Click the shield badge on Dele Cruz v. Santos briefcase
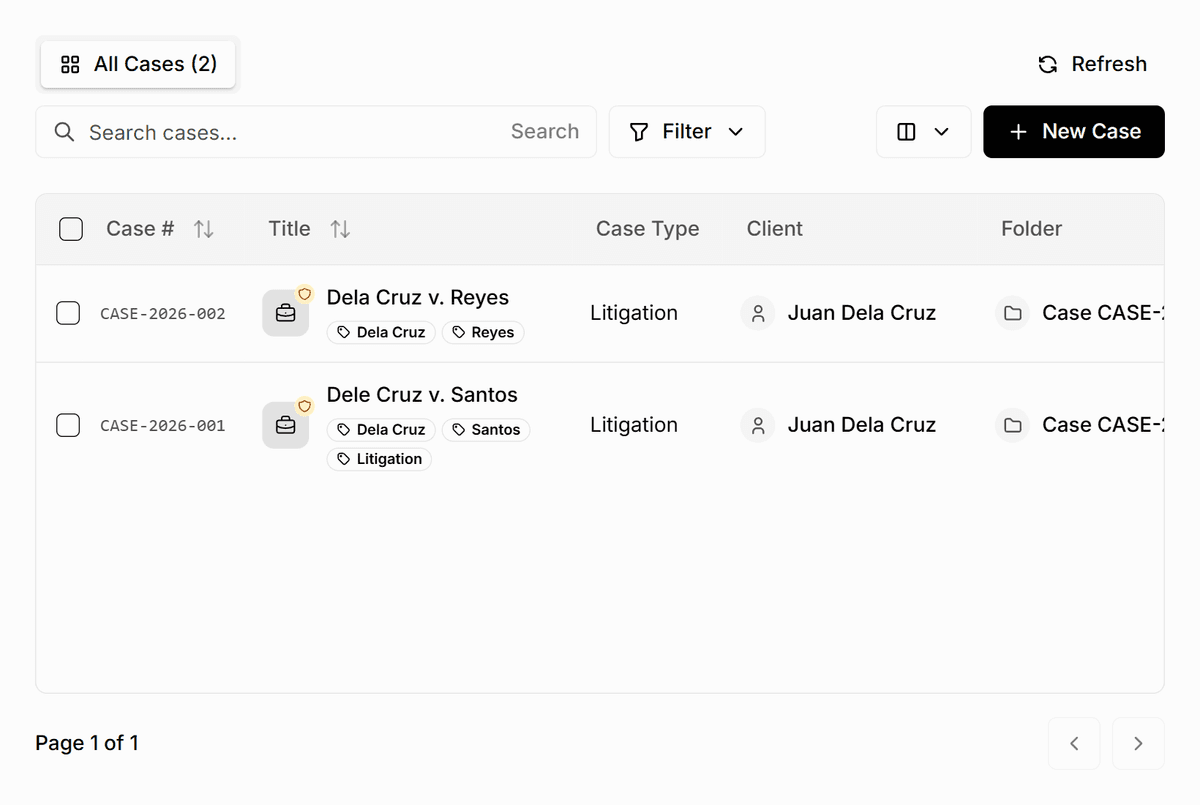This screenshot has height=805, width=1200. [303, 406]
